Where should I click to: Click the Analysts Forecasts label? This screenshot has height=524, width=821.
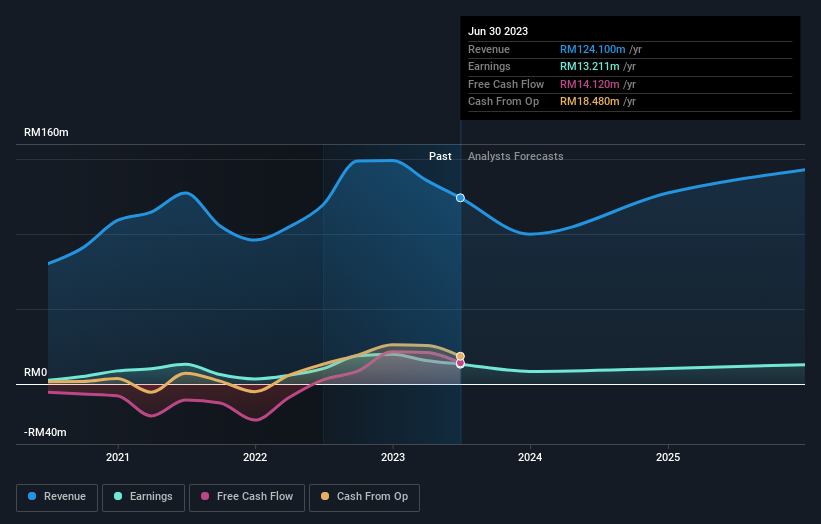516,157
